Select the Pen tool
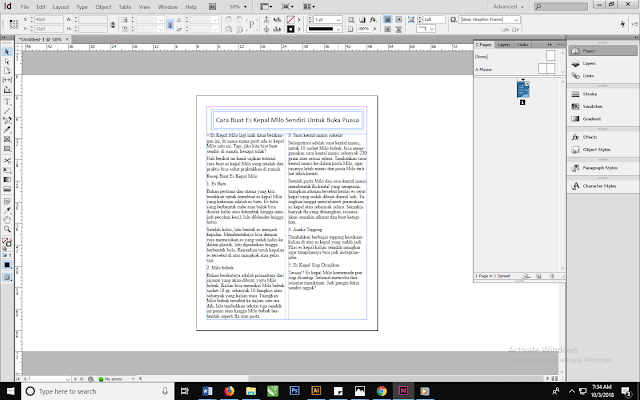The height and width of the screenshot is (400, 640). pos(7,120)
